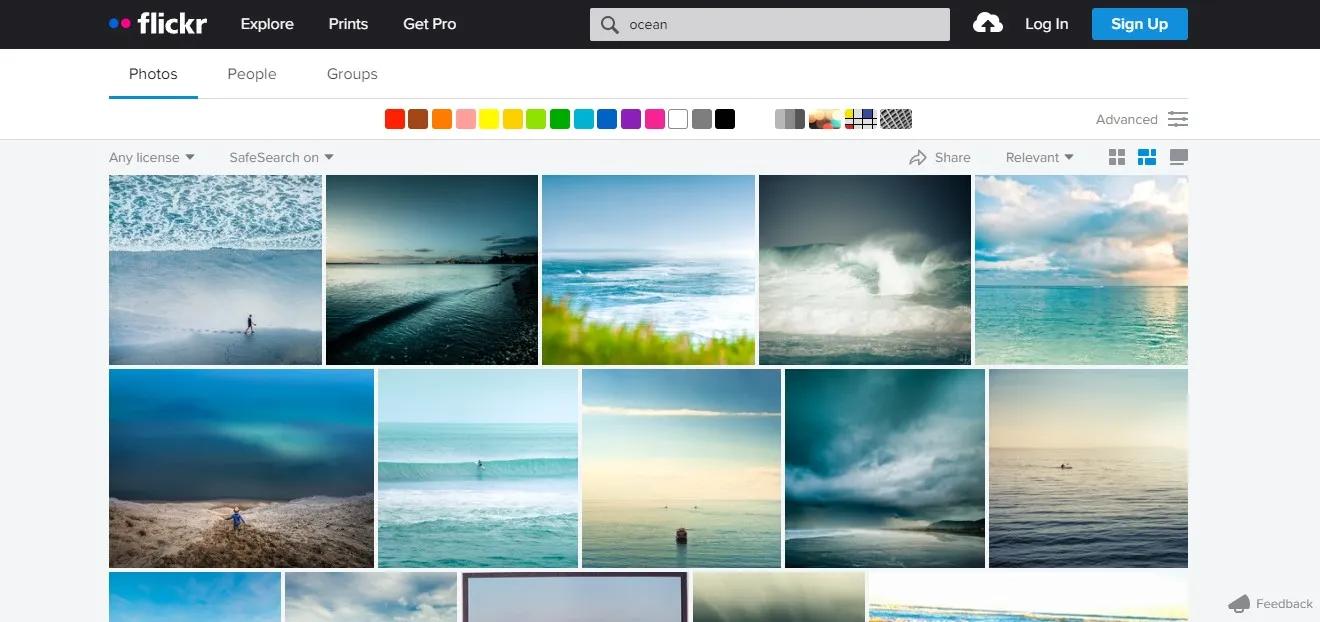
Task: Select the justified view layout icon
Action: (x=1147, y=157)
